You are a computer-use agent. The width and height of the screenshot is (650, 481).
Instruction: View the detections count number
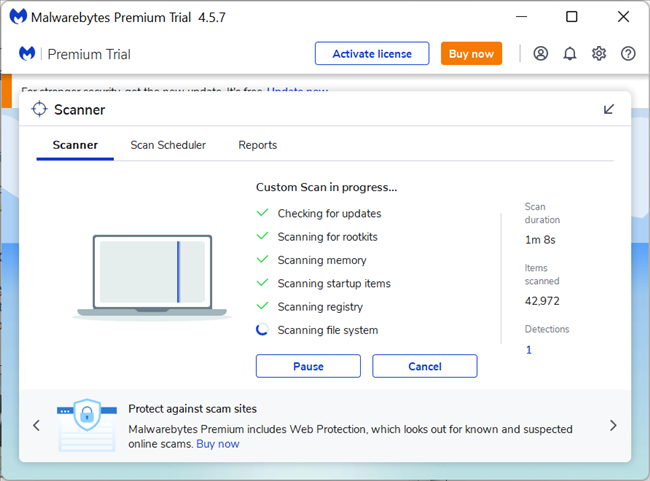coord(529,350)
